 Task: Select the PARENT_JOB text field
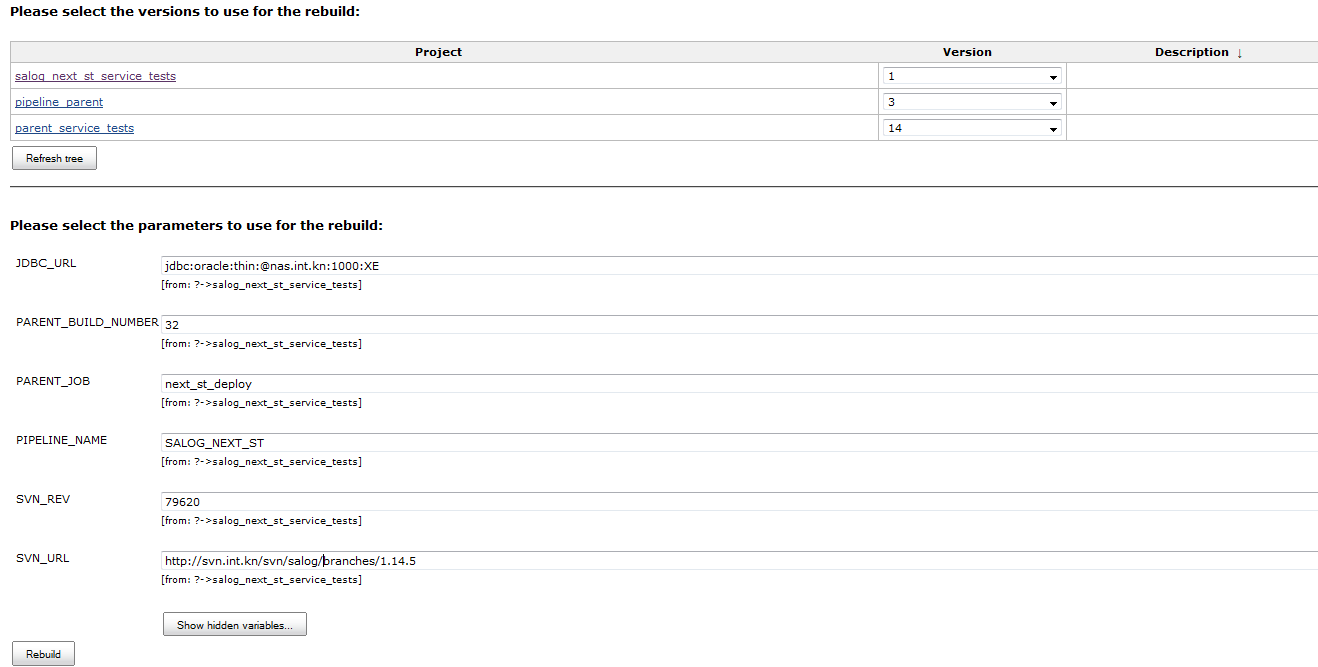tap(738, 384)
